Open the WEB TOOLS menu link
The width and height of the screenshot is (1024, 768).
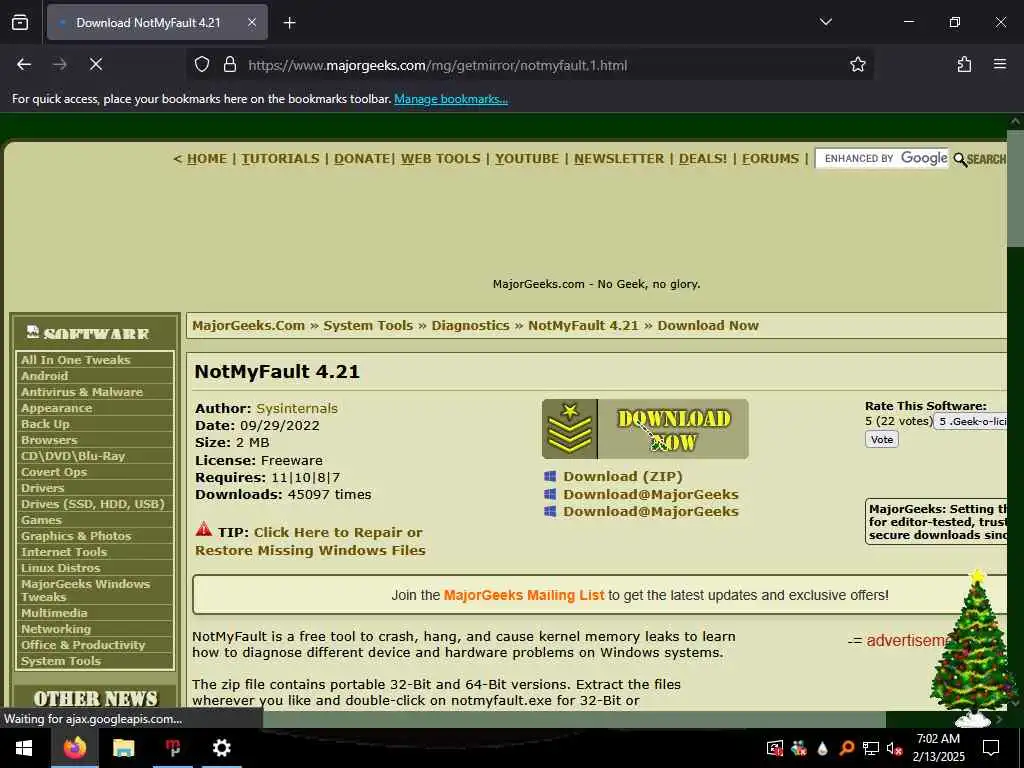pos(440,159)
